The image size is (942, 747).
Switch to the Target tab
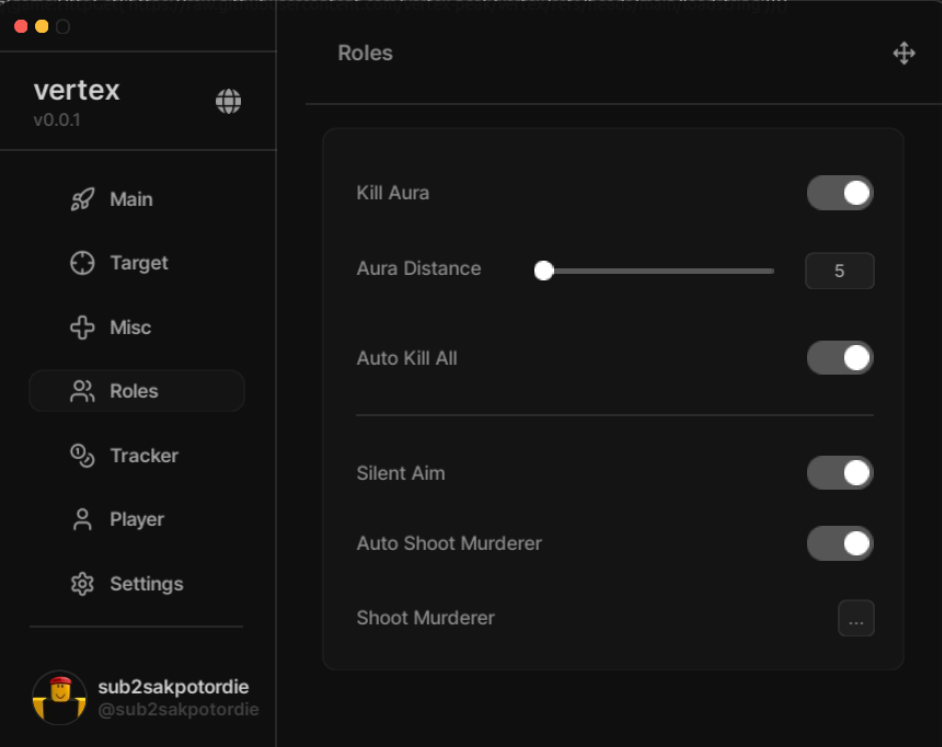click(x=139, y=263)
